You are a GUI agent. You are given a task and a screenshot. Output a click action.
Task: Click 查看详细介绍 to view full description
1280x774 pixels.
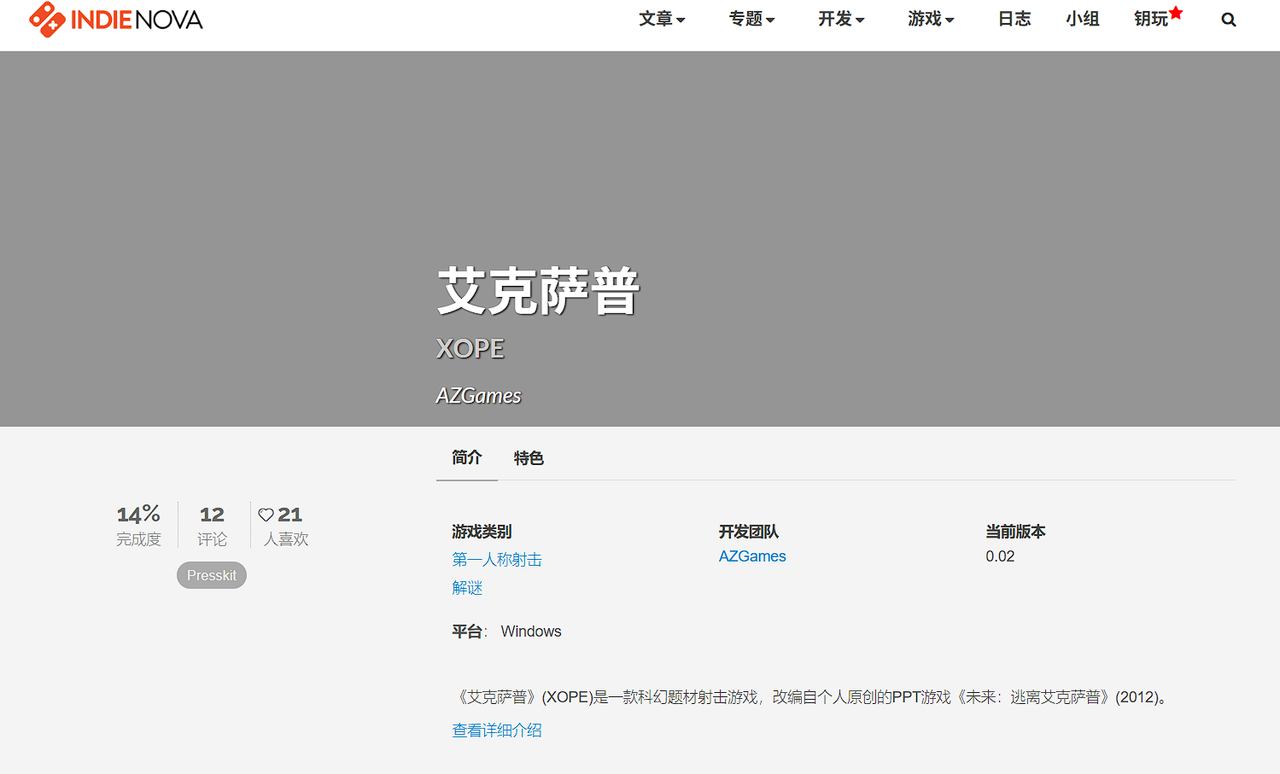tap(497, 730)
